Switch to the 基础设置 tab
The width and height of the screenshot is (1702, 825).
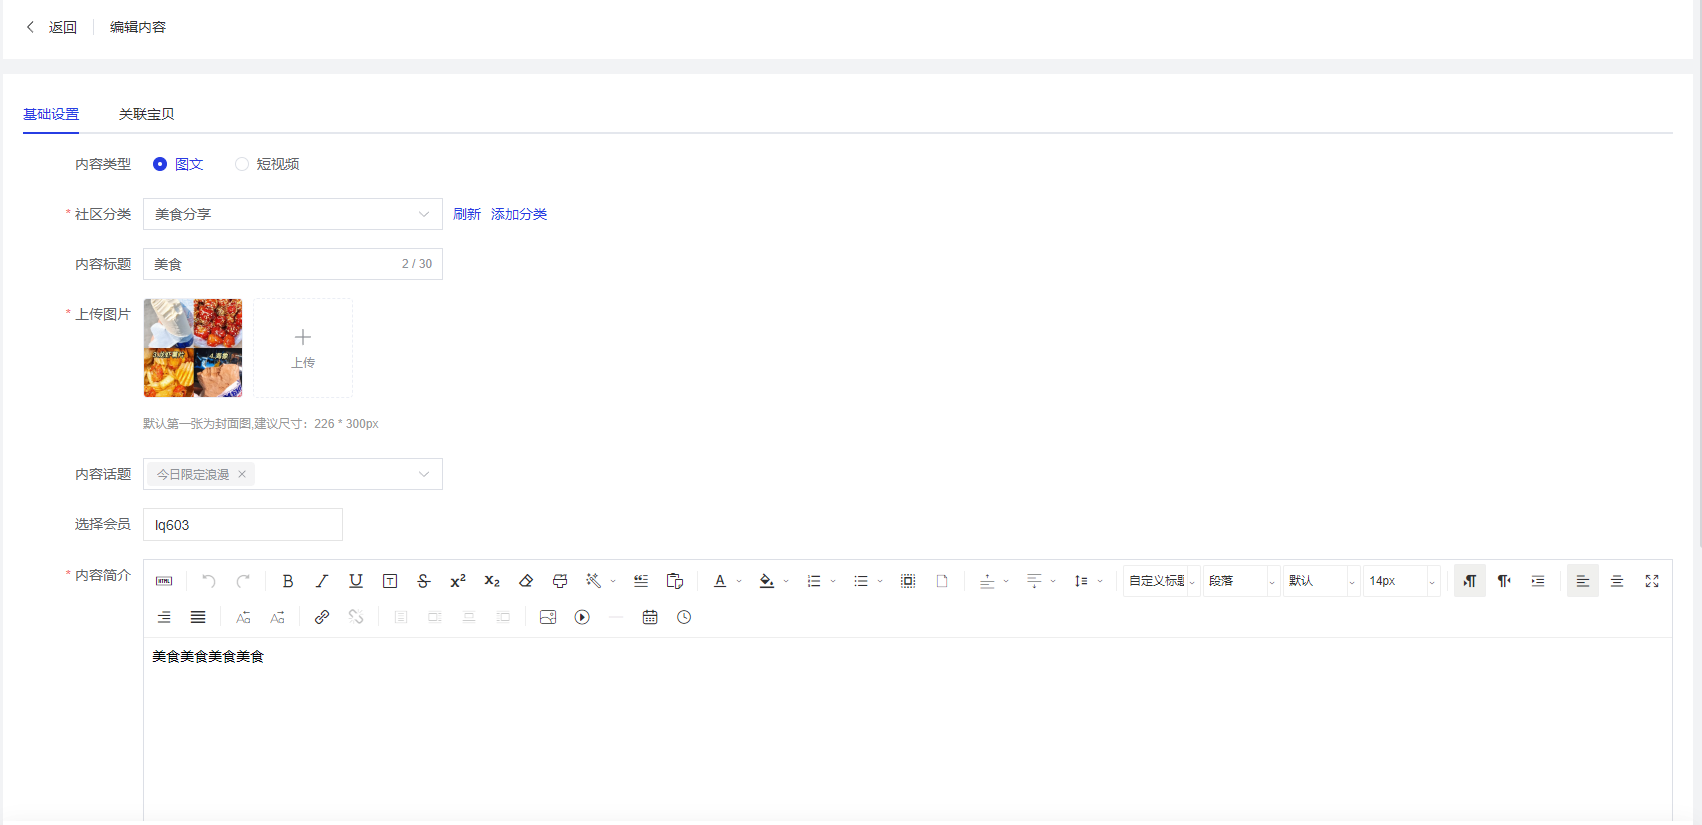(x=51, y=114)
